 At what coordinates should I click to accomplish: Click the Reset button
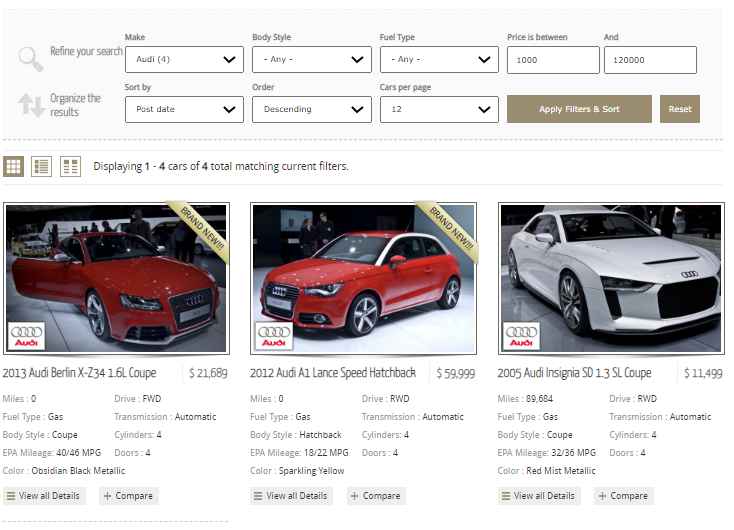[680, 109]
